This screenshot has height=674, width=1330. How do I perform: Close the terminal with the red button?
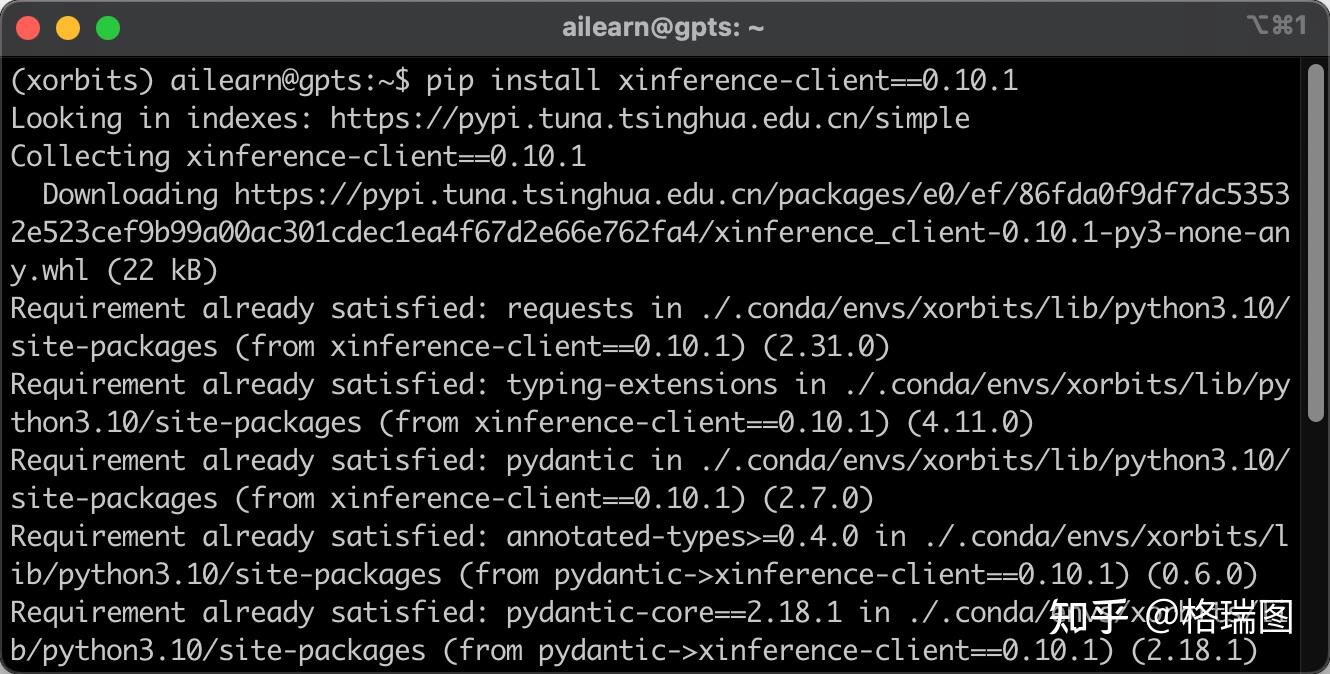[x=28, y=28]
